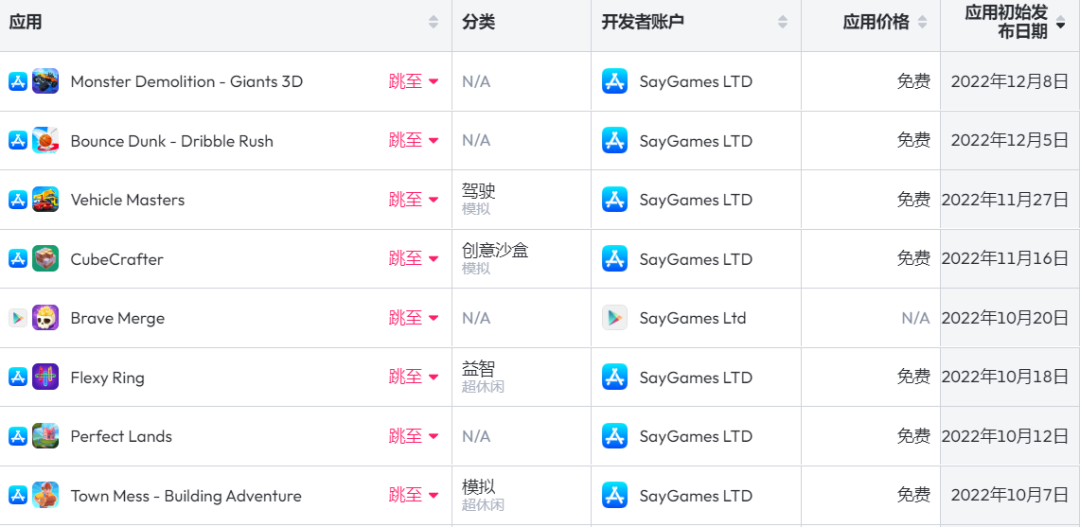Click the Monster Demolition game icon
The width and height of the screenshot is (1080, 527).
pyautogui.click(x=45, y=81)
